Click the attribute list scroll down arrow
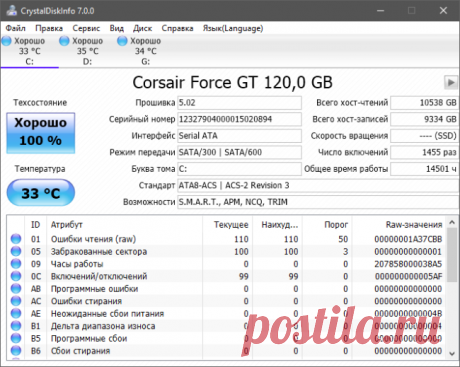 point(452,354)
